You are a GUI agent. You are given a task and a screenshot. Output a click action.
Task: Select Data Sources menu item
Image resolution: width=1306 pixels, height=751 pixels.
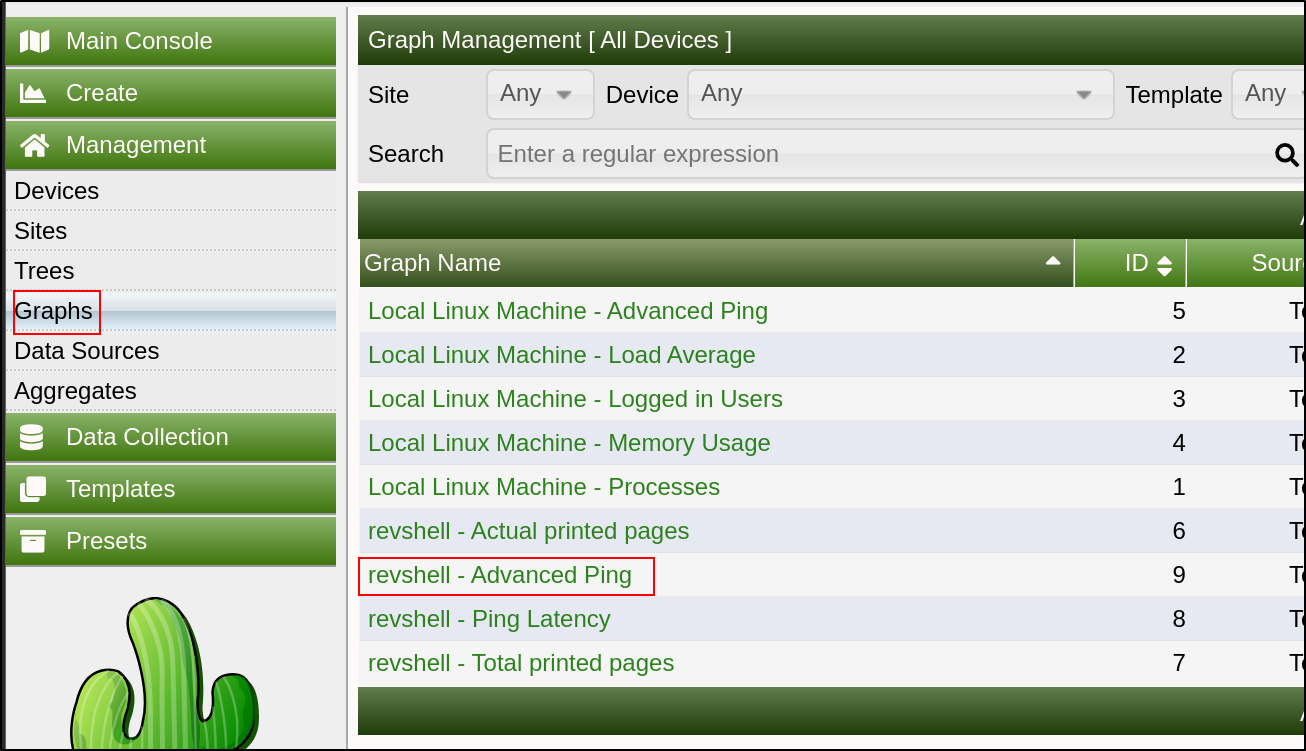(86, 351)
